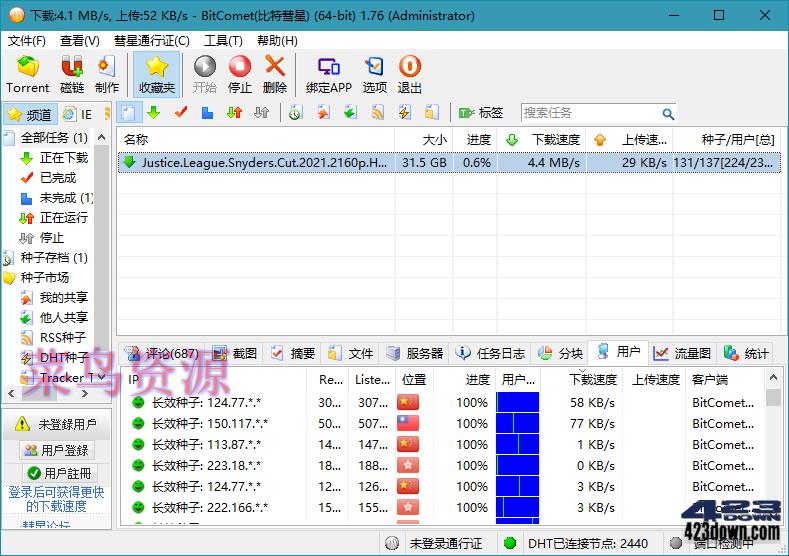Select 正在下载 in sidebar tree

[x=64, y=157]
